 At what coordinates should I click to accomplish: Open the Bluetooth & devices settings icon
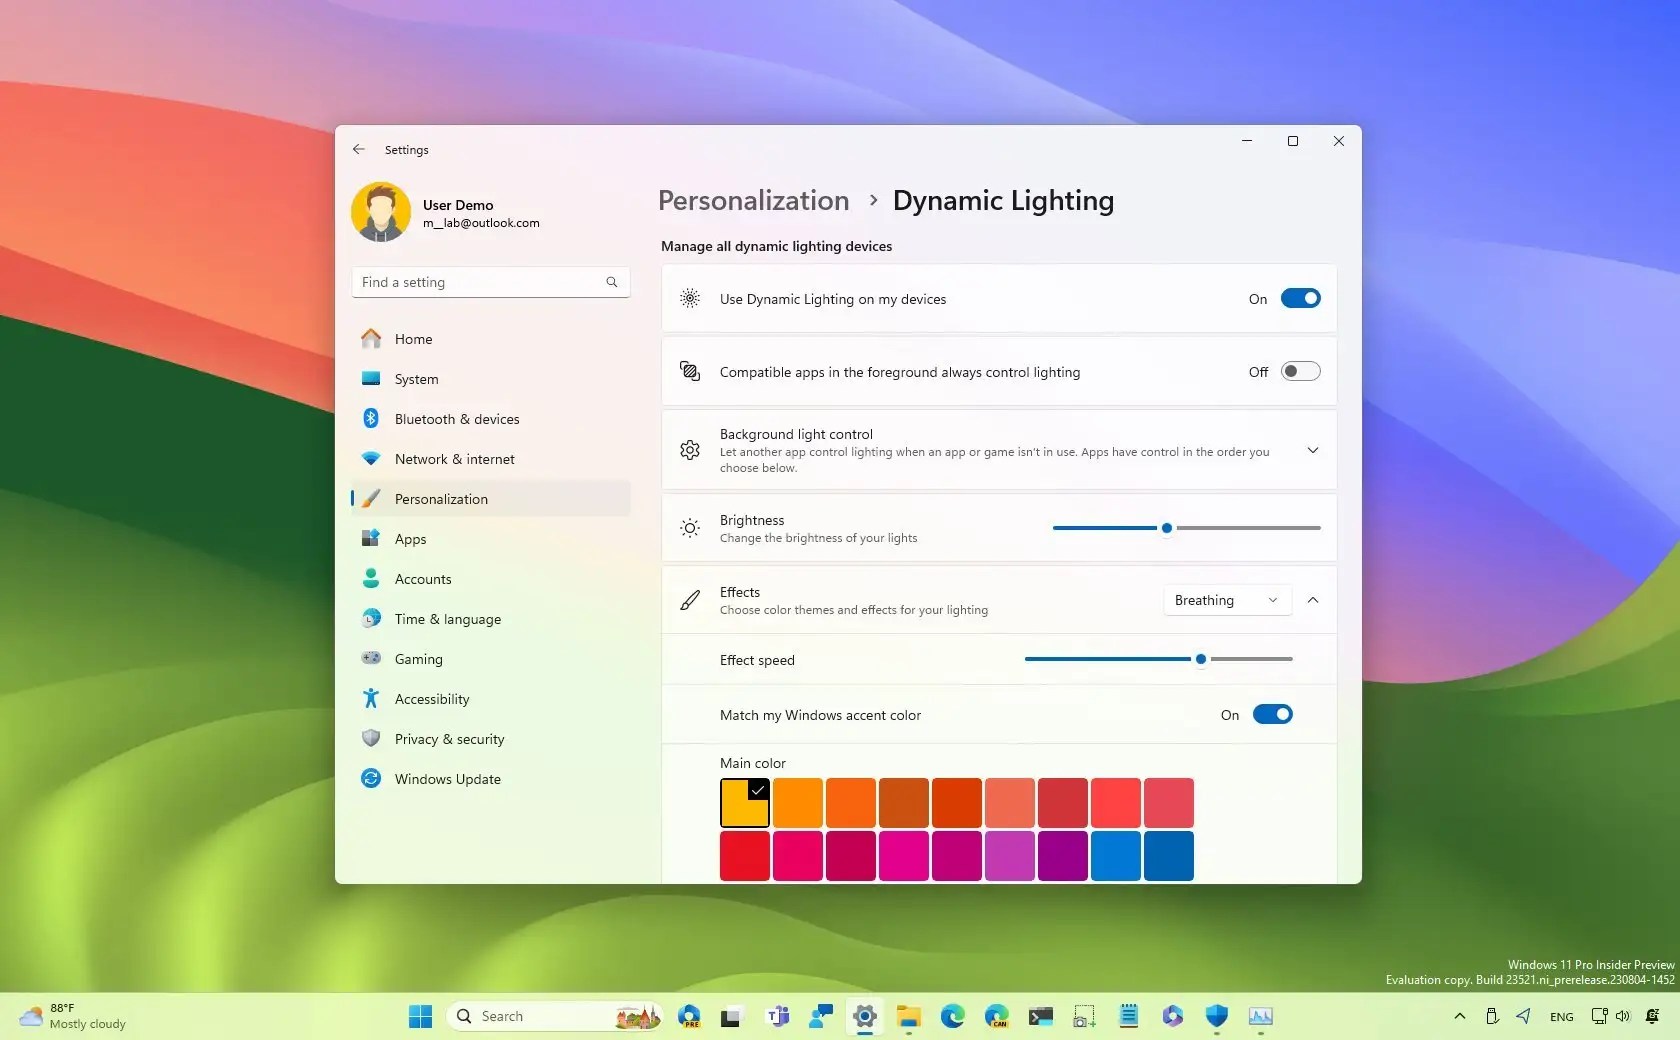point(370,419)
